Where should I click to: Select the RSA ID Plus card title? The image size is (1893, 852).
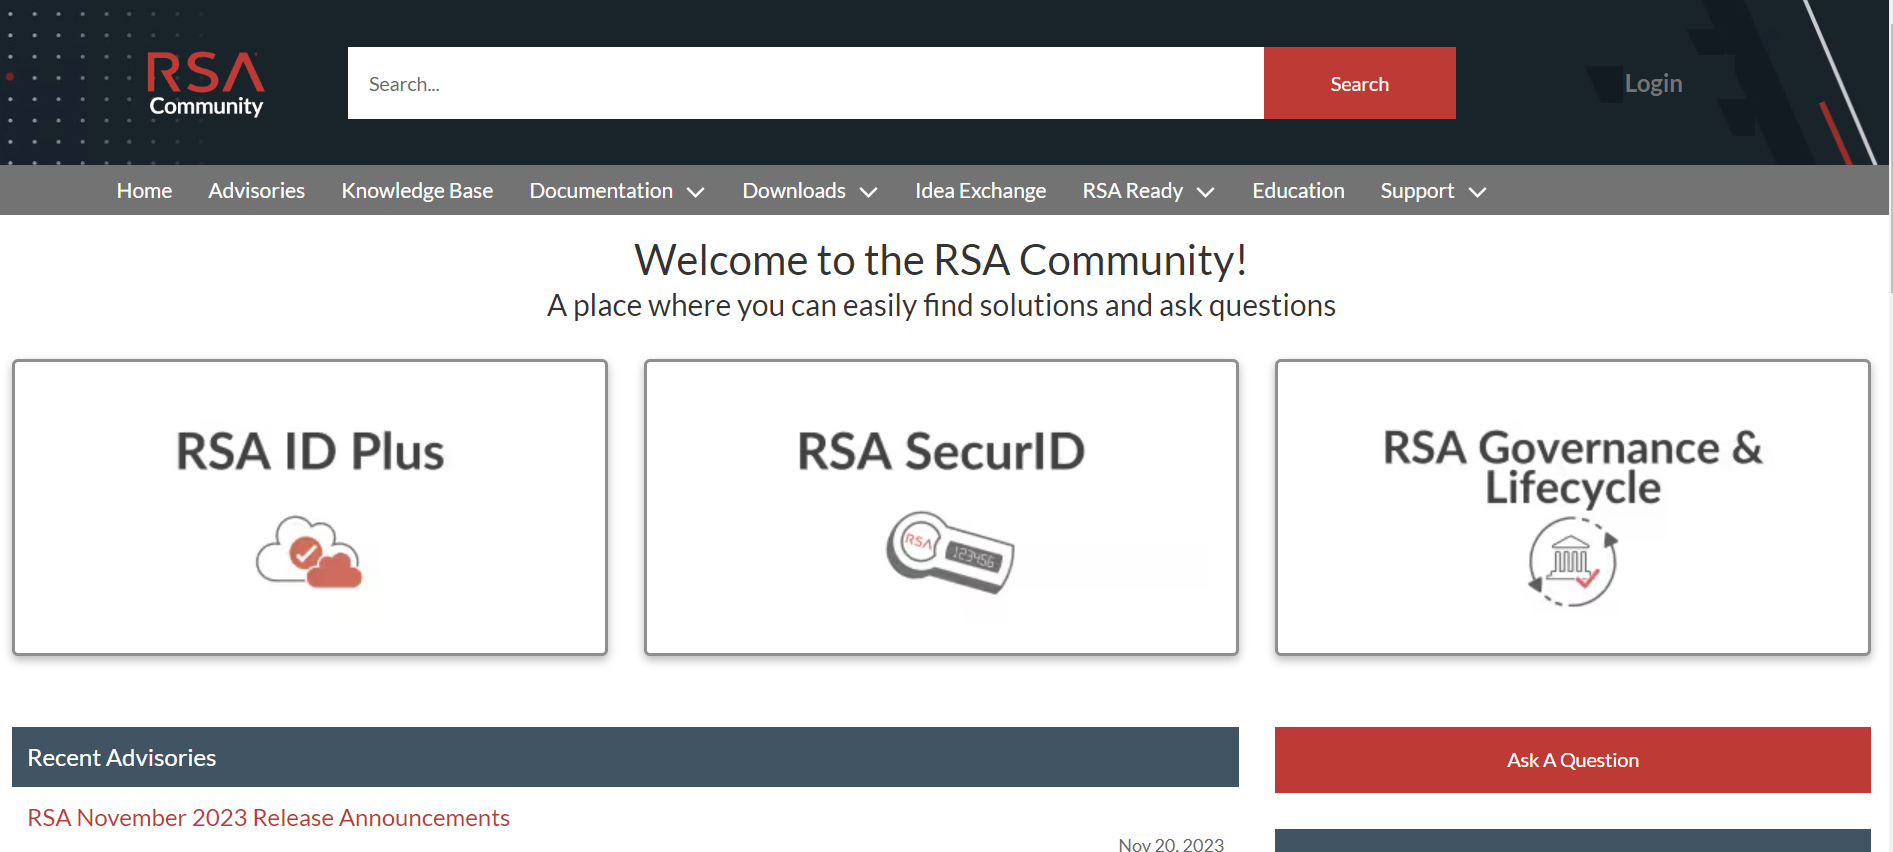[310, 451]
